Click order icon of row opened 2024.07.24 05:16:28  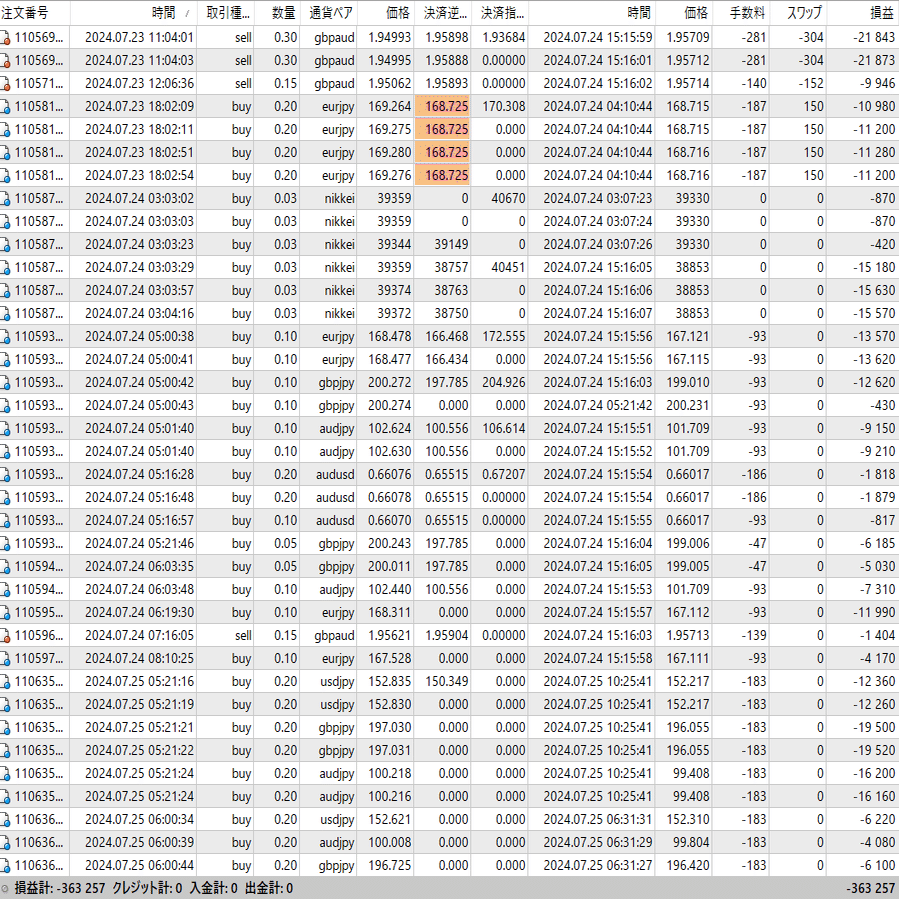tap(5, 475)
